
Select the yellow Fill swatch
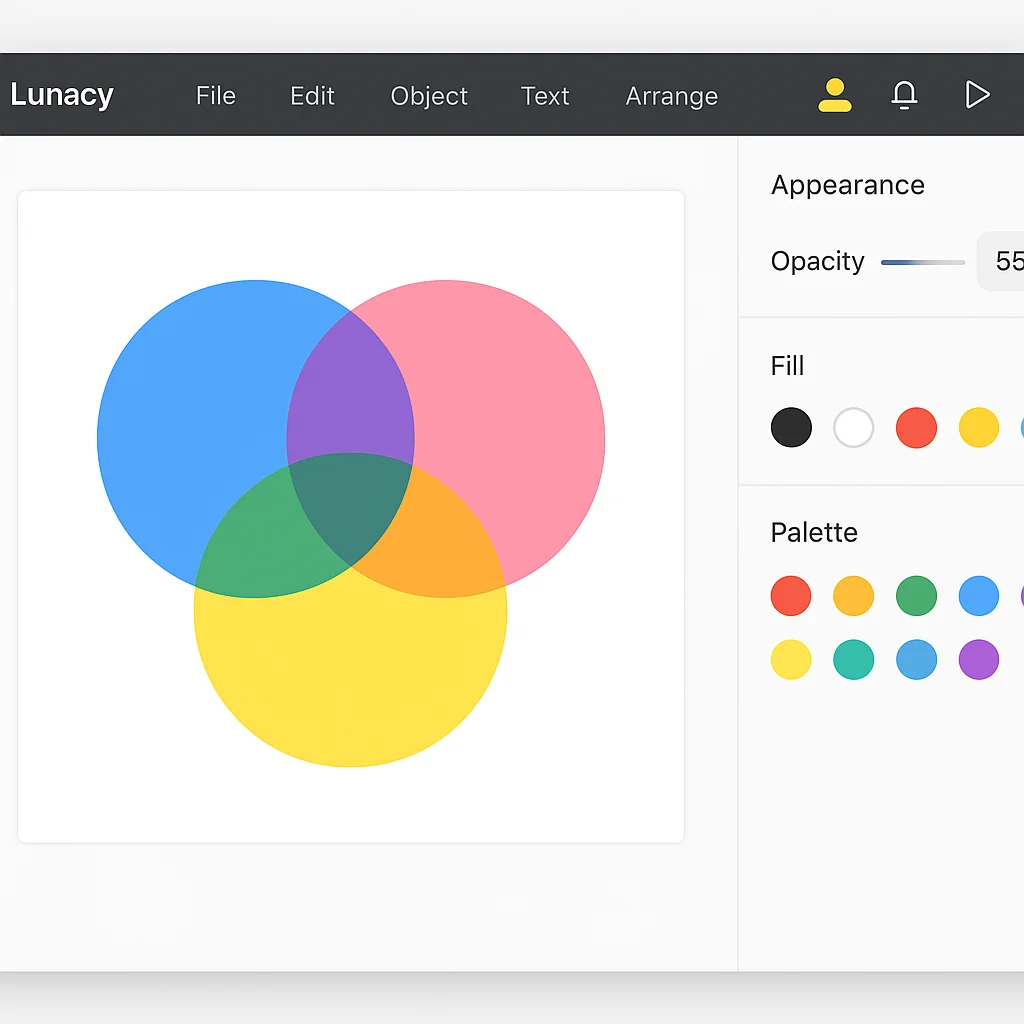click(978, 427)
